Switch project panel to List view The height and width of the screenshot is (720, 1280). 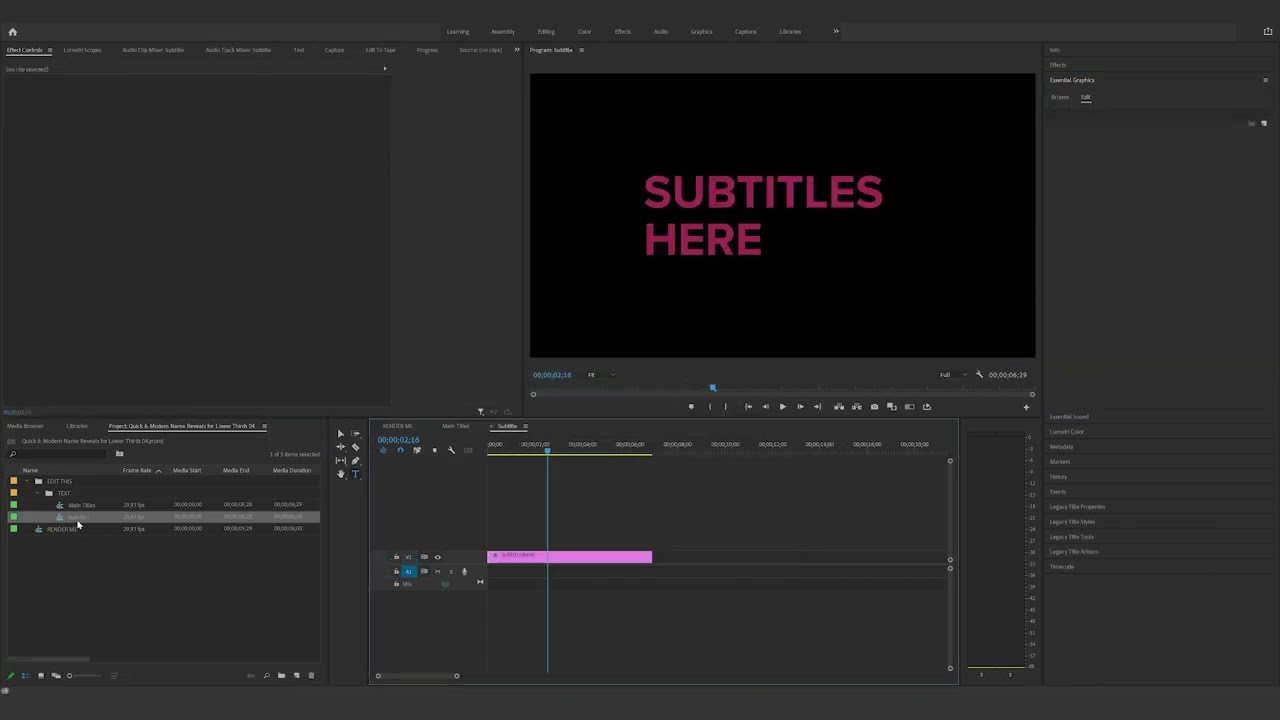(26, 676)
